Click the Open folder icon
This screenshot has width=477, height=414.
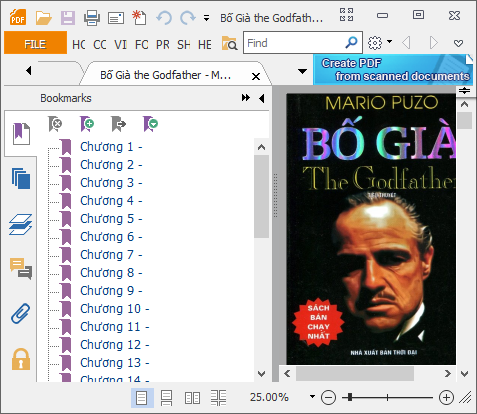pyautogui.click(x=44, y=18)
